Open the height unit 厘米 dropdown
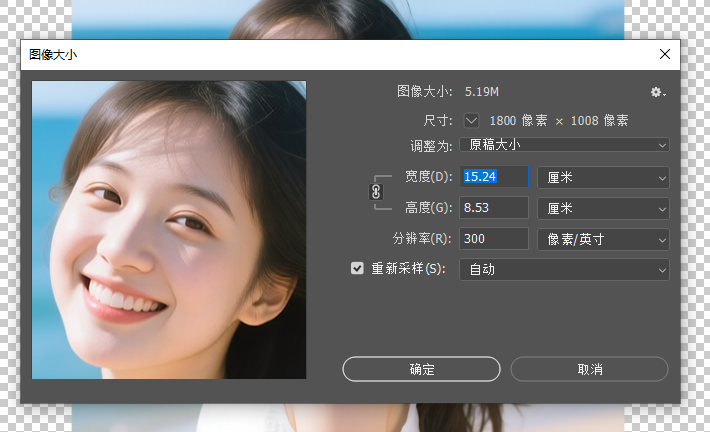Viewport: 710px width, 432px height. point(603,208)
